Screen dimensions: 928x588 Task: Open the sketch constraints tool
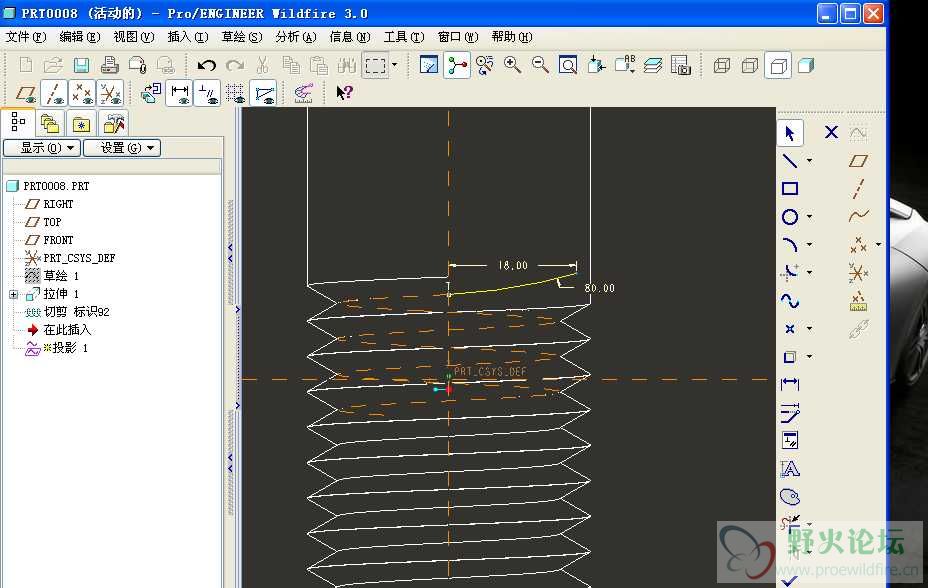tap(790, 441)
